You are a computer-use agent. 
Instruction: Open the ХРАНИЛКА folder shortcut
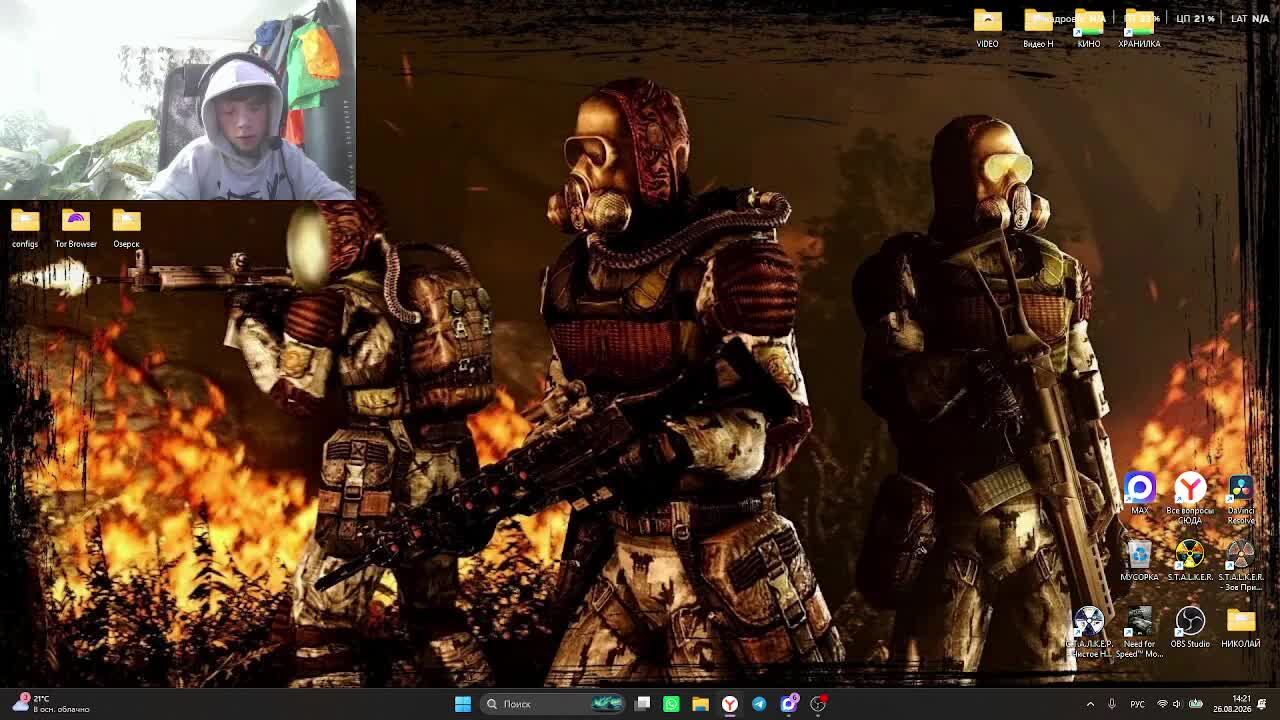click(1139, 28)
